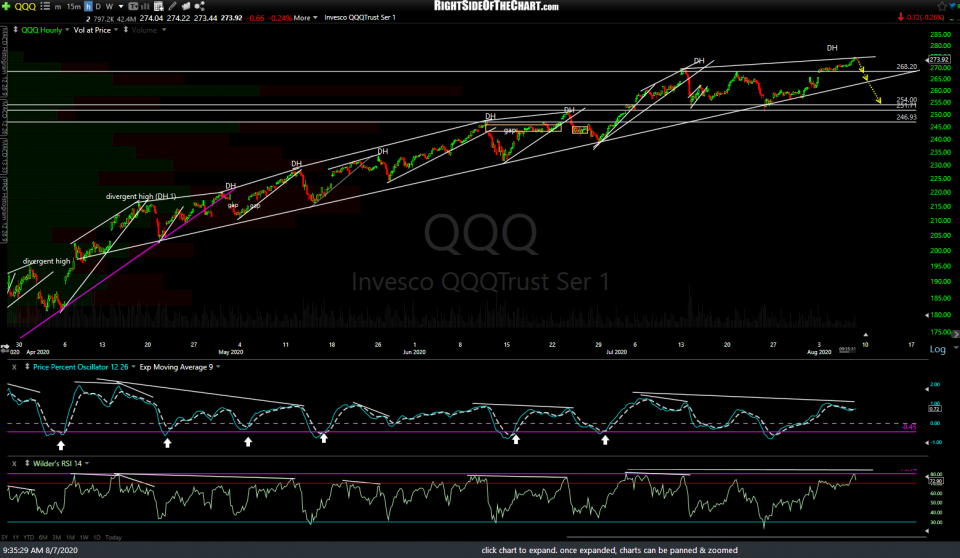Select the 6M time span
The height and width of the screenshot is (558, 960).
[x=43, y=537]
